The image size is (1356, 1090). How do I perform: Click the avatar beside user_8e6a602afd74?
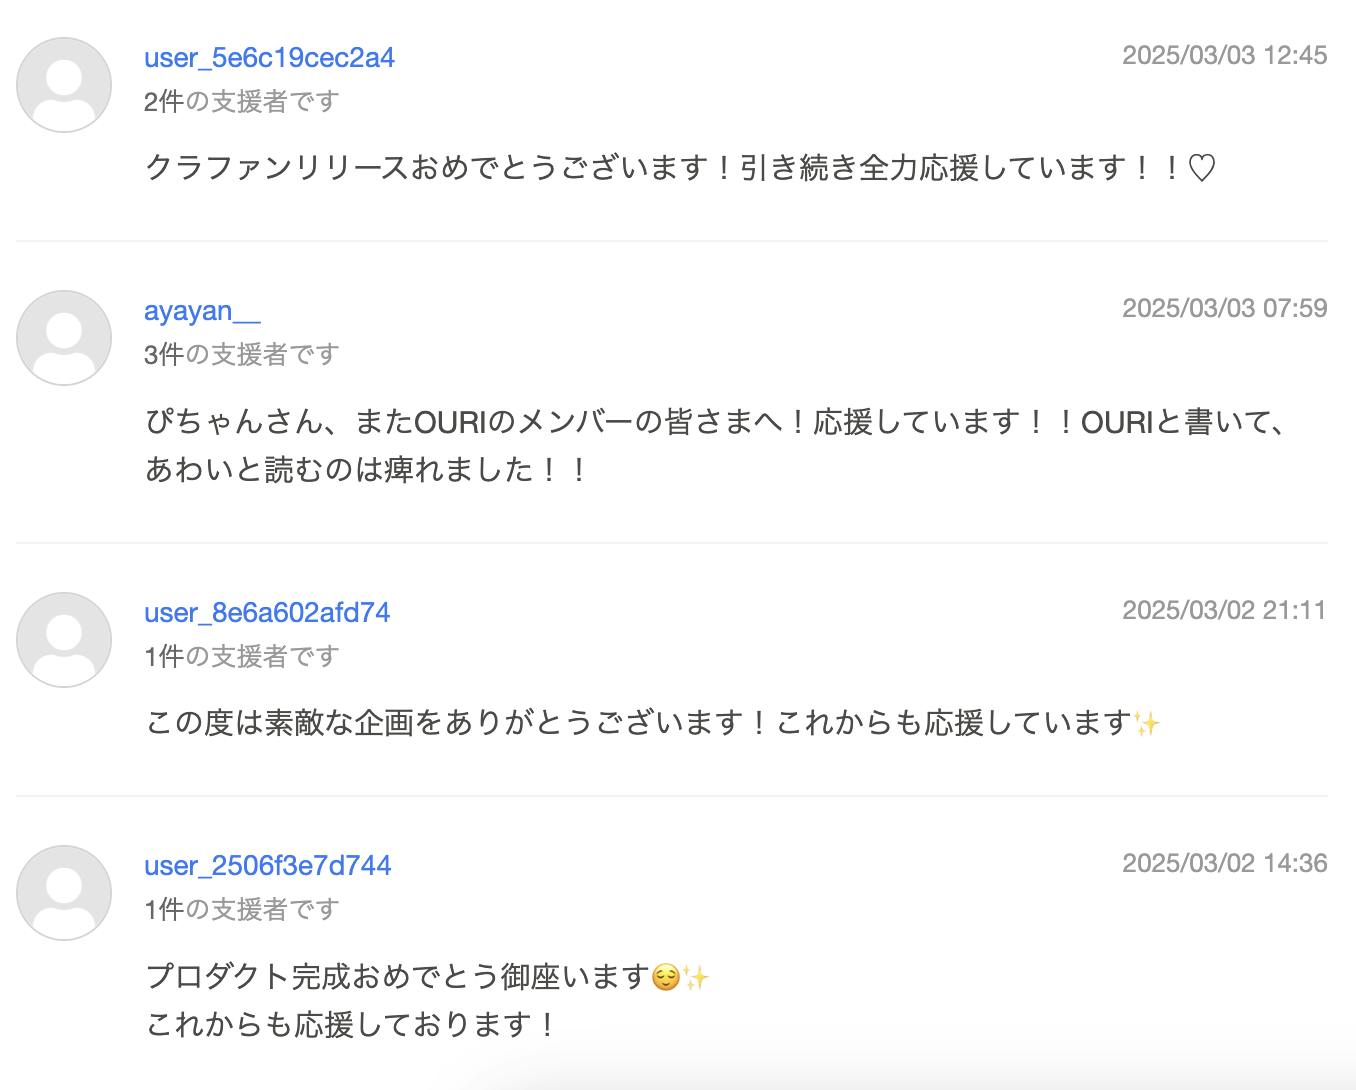64,640
